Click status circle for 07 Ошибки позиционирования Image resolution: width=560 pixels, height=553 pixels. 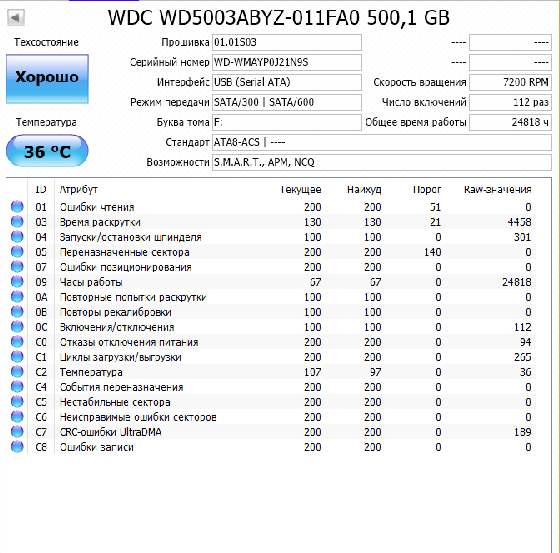click(17, 267)
